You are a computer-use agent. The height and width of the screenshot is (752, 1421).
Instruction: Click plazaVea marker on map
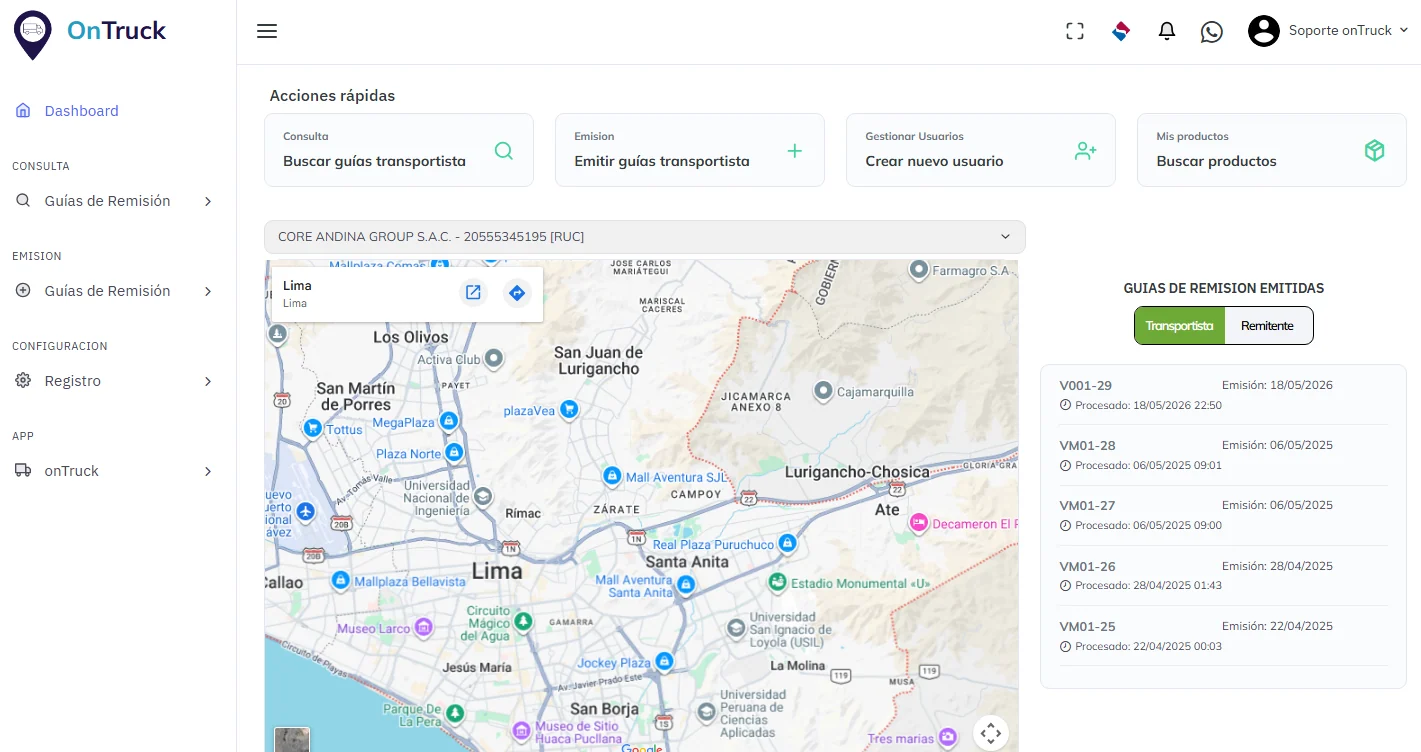pyautogui.click(x=569, y=409)
